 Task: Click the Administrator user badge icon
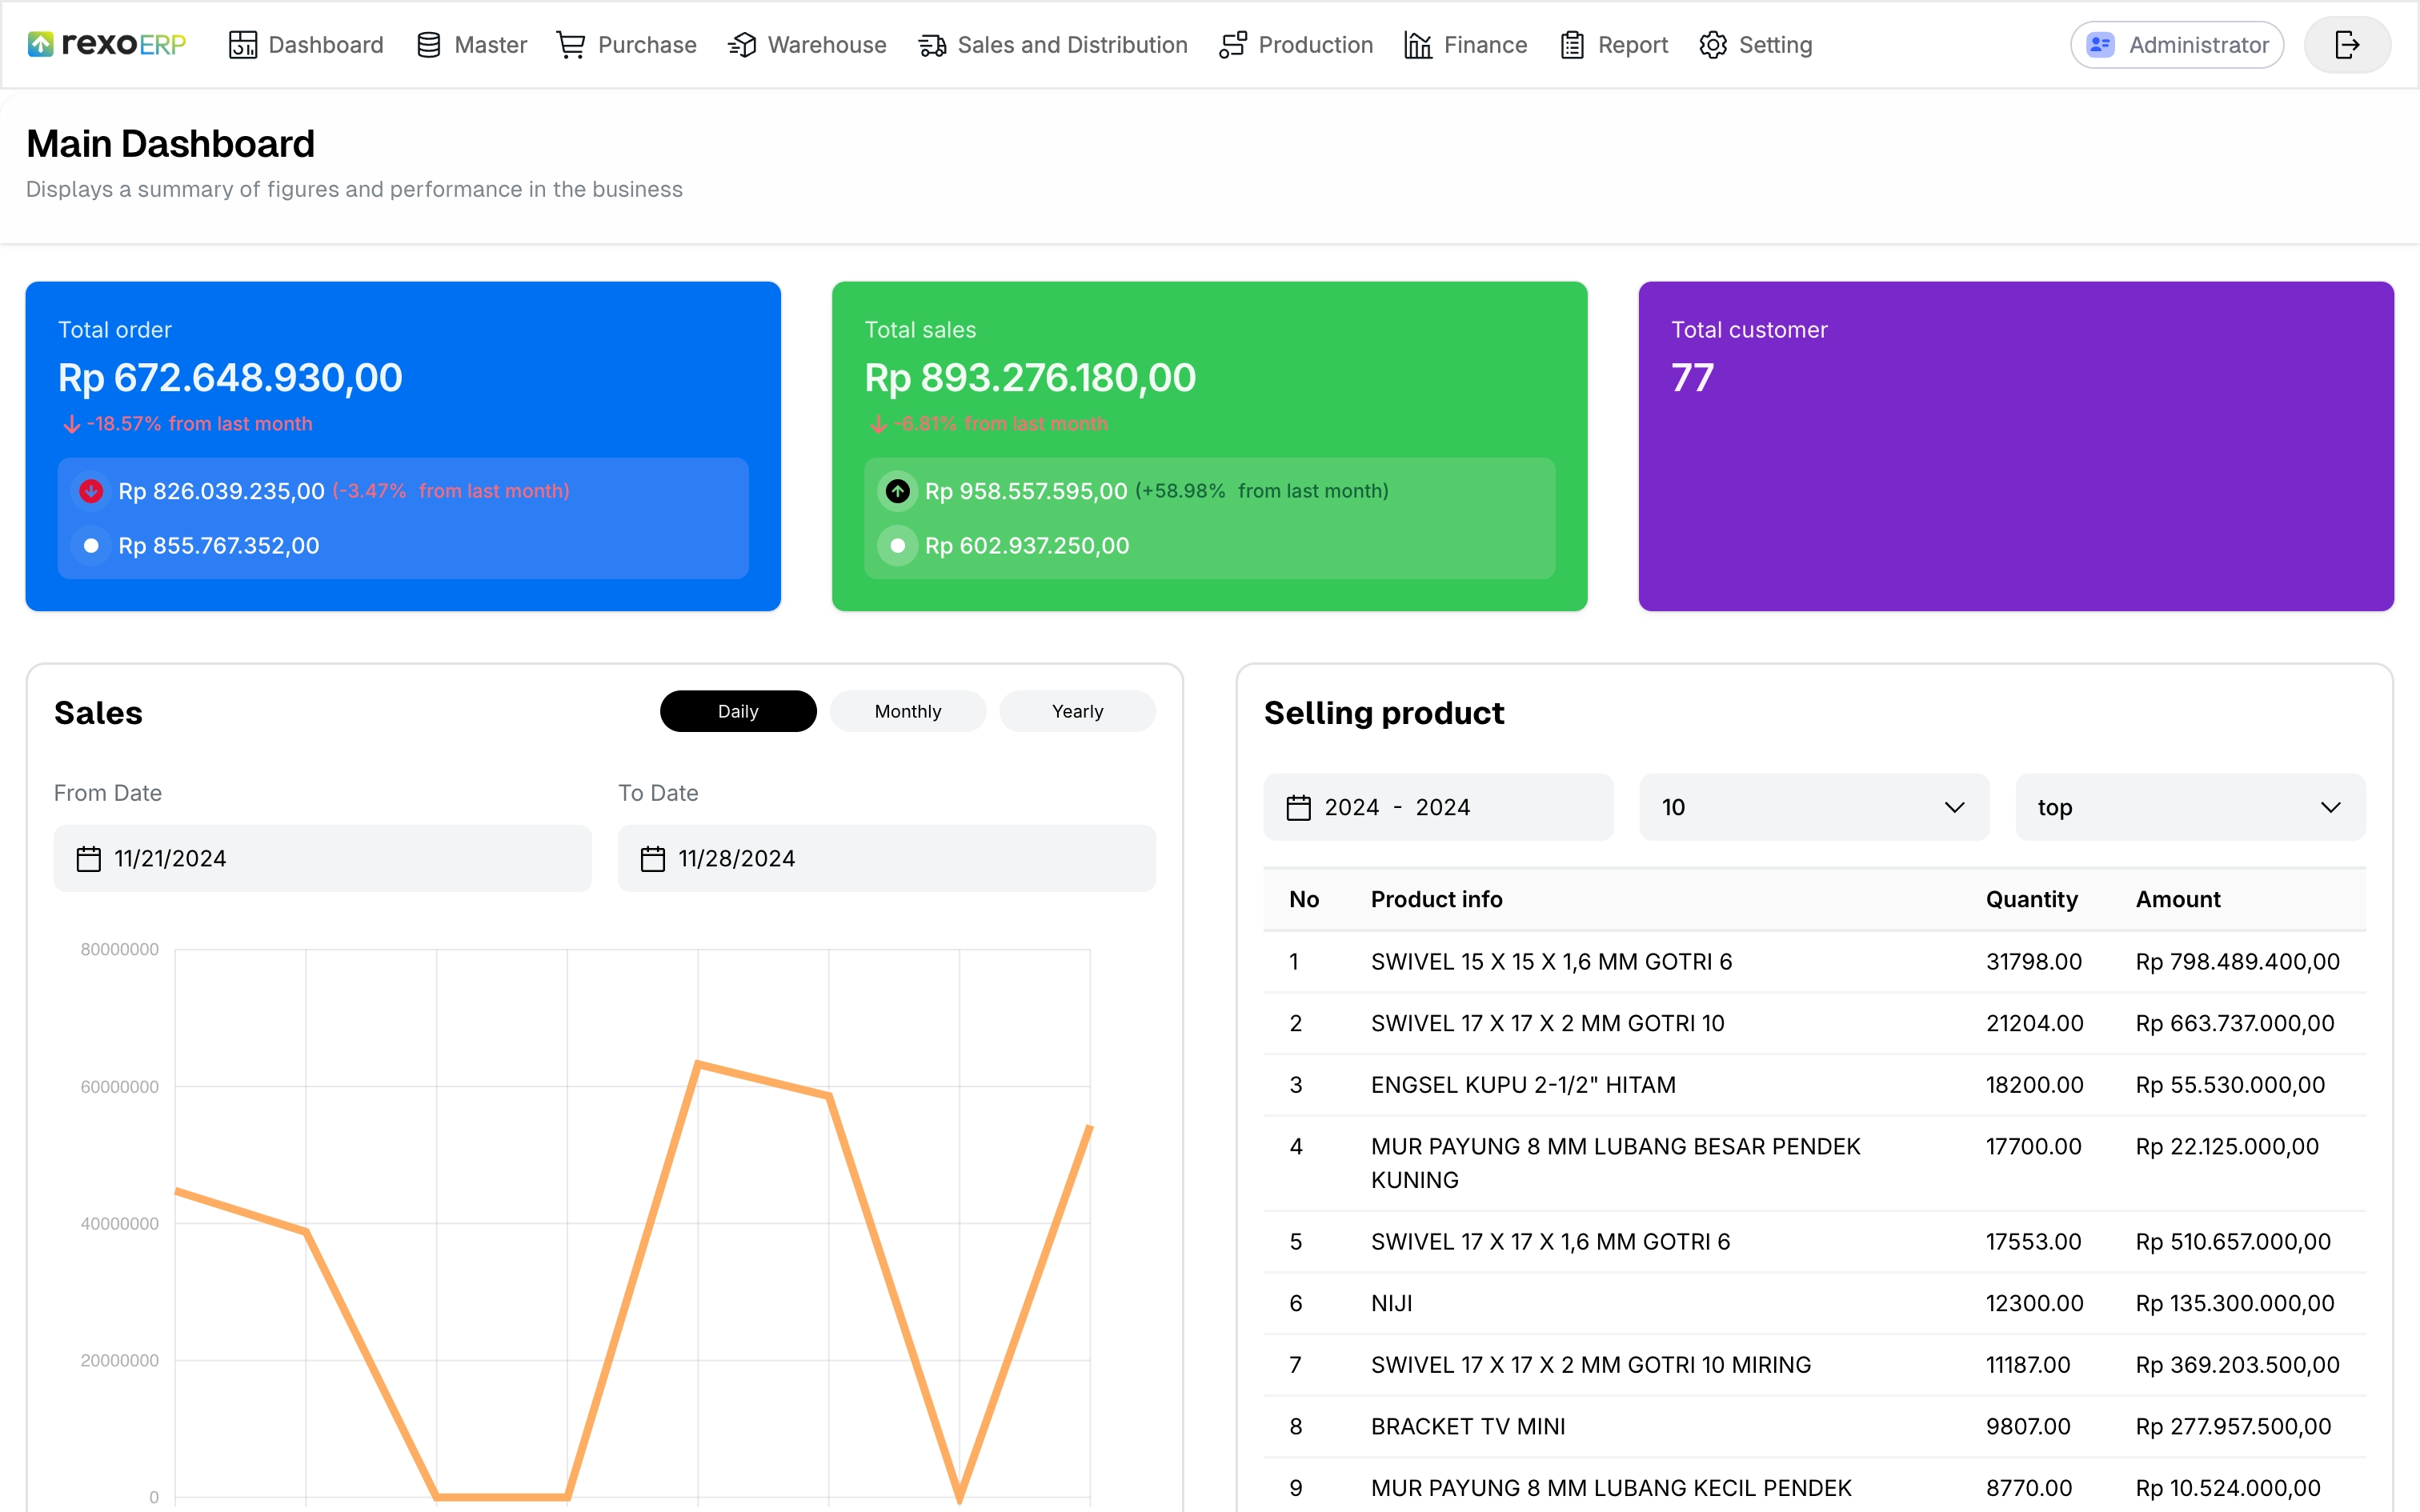(x=2100, y=45)
